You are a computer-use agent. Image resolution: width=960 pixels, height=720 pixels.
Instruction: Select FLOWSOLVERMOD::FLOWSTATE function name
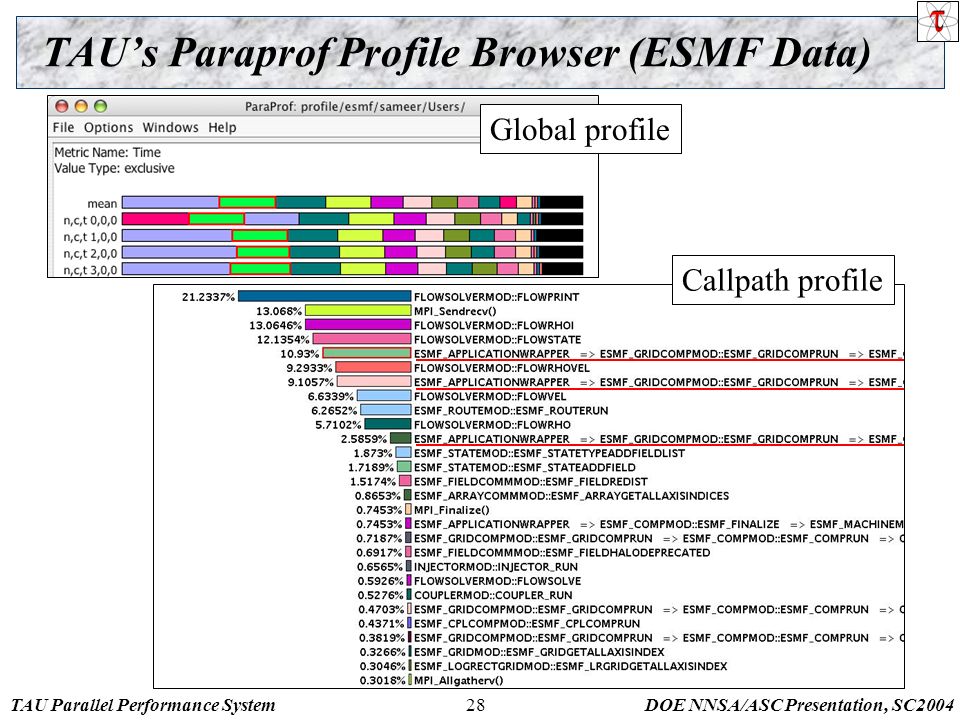[x=498, y=339]
